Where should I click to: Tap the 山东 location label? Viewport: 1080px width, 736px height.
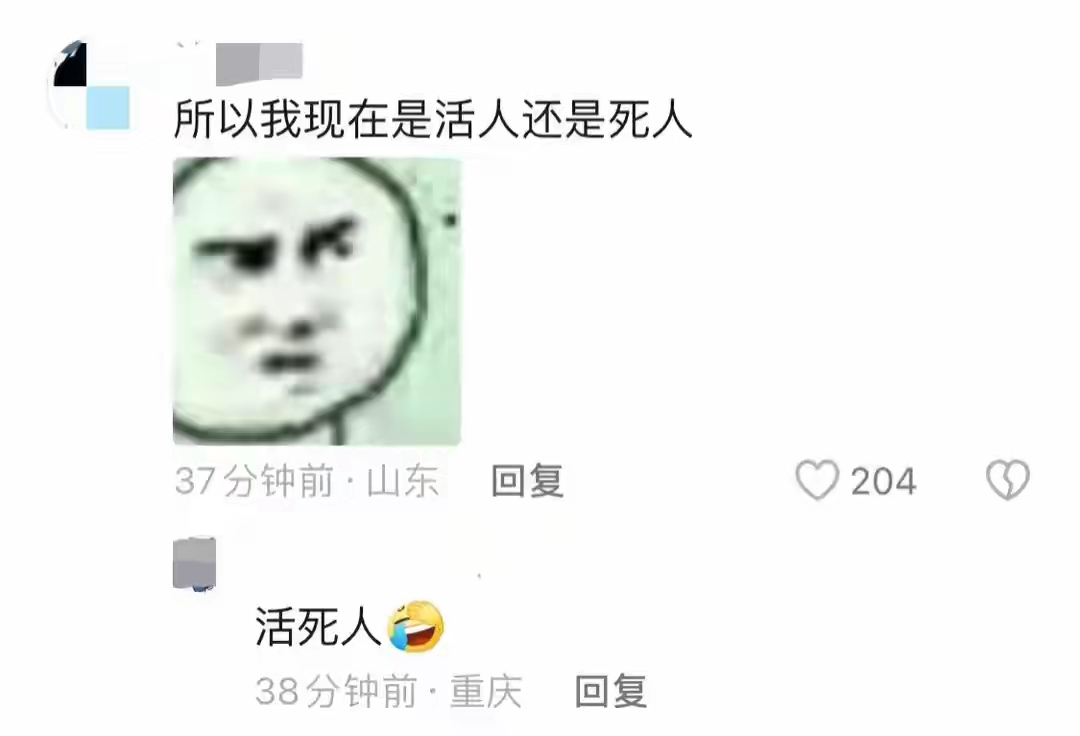[403, 481]
